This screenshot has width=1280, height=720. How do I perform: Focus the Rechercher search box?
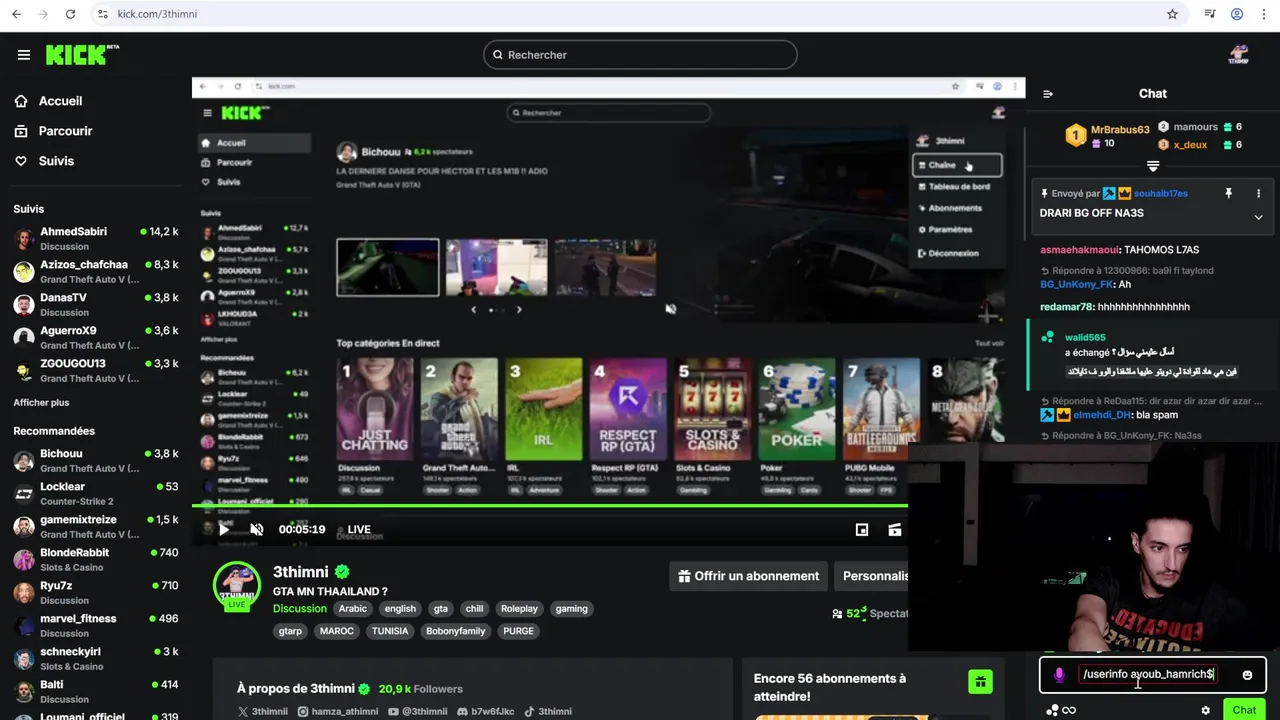pos(640,55)
